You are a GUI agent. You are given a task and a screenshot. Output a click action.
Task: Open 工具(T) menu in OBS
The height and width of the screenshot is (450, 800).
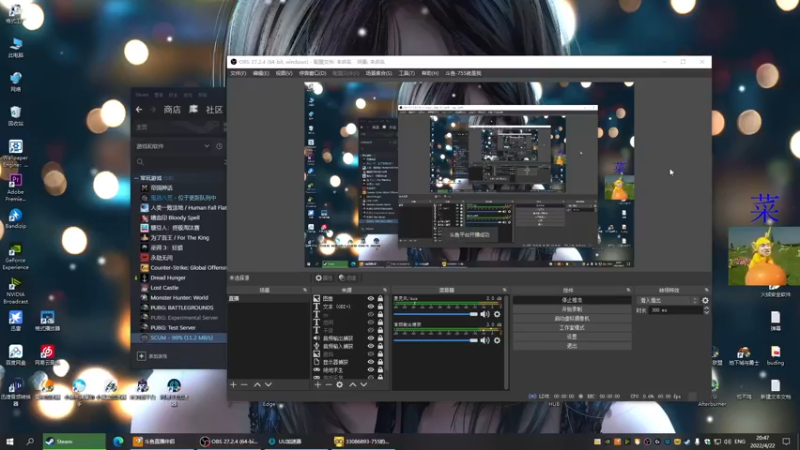click(x=407, y=73)
